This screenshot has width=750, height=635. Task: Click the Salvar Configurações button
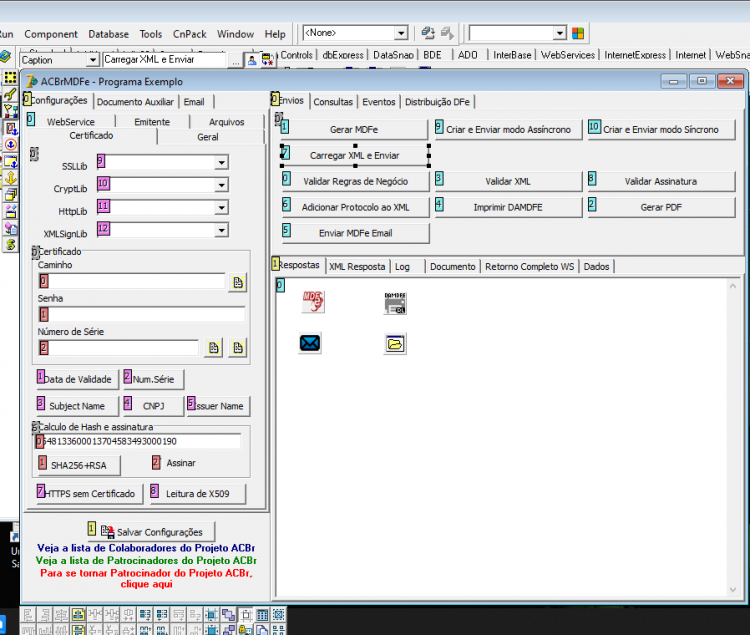(x=151, y=532)
